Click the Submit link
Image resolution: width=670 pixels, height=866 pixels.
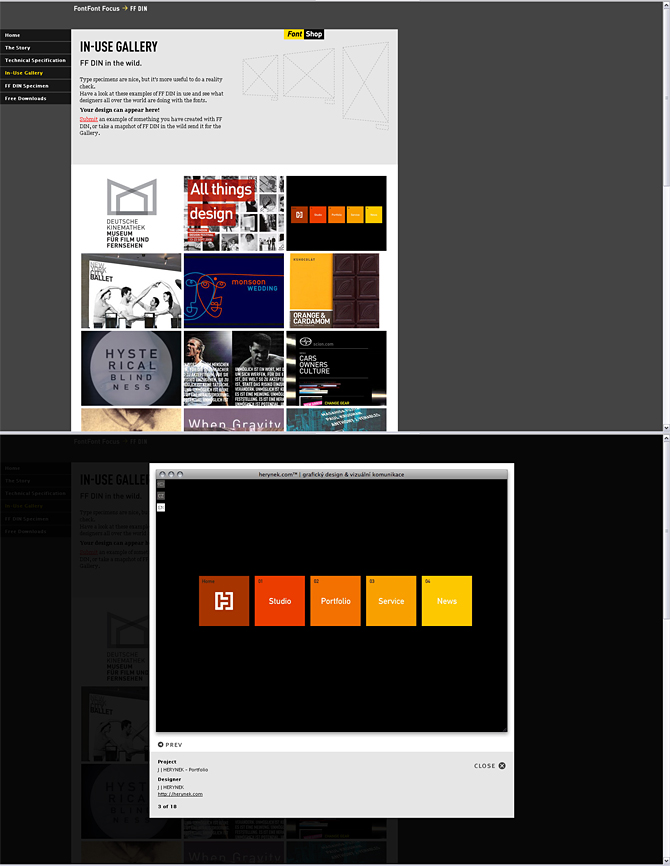coord(88,119)
